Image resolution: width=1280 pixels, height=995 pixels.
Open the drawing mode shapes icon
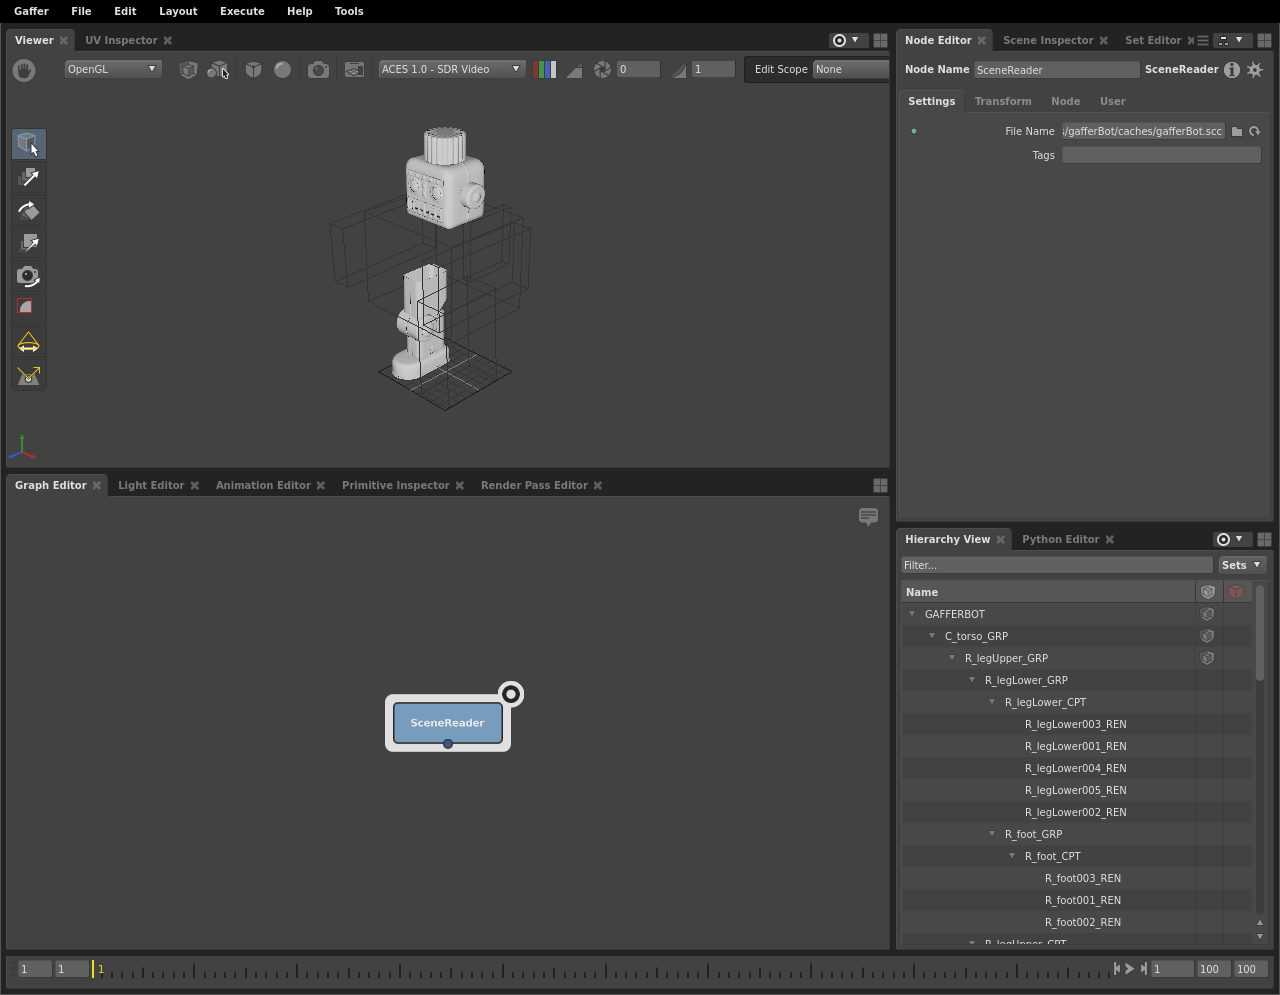tap(217, 69)
